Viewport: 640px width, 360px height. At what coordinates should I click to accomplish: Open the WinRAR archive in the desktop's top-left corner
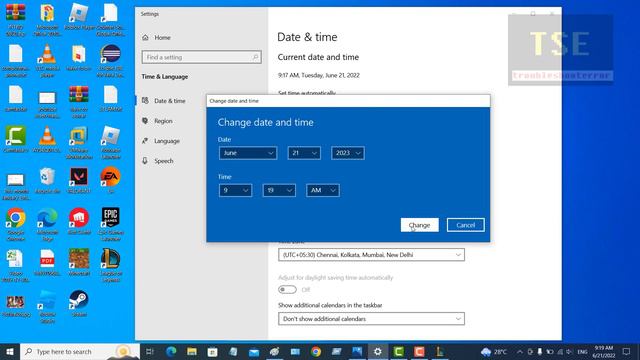[16, 20]
